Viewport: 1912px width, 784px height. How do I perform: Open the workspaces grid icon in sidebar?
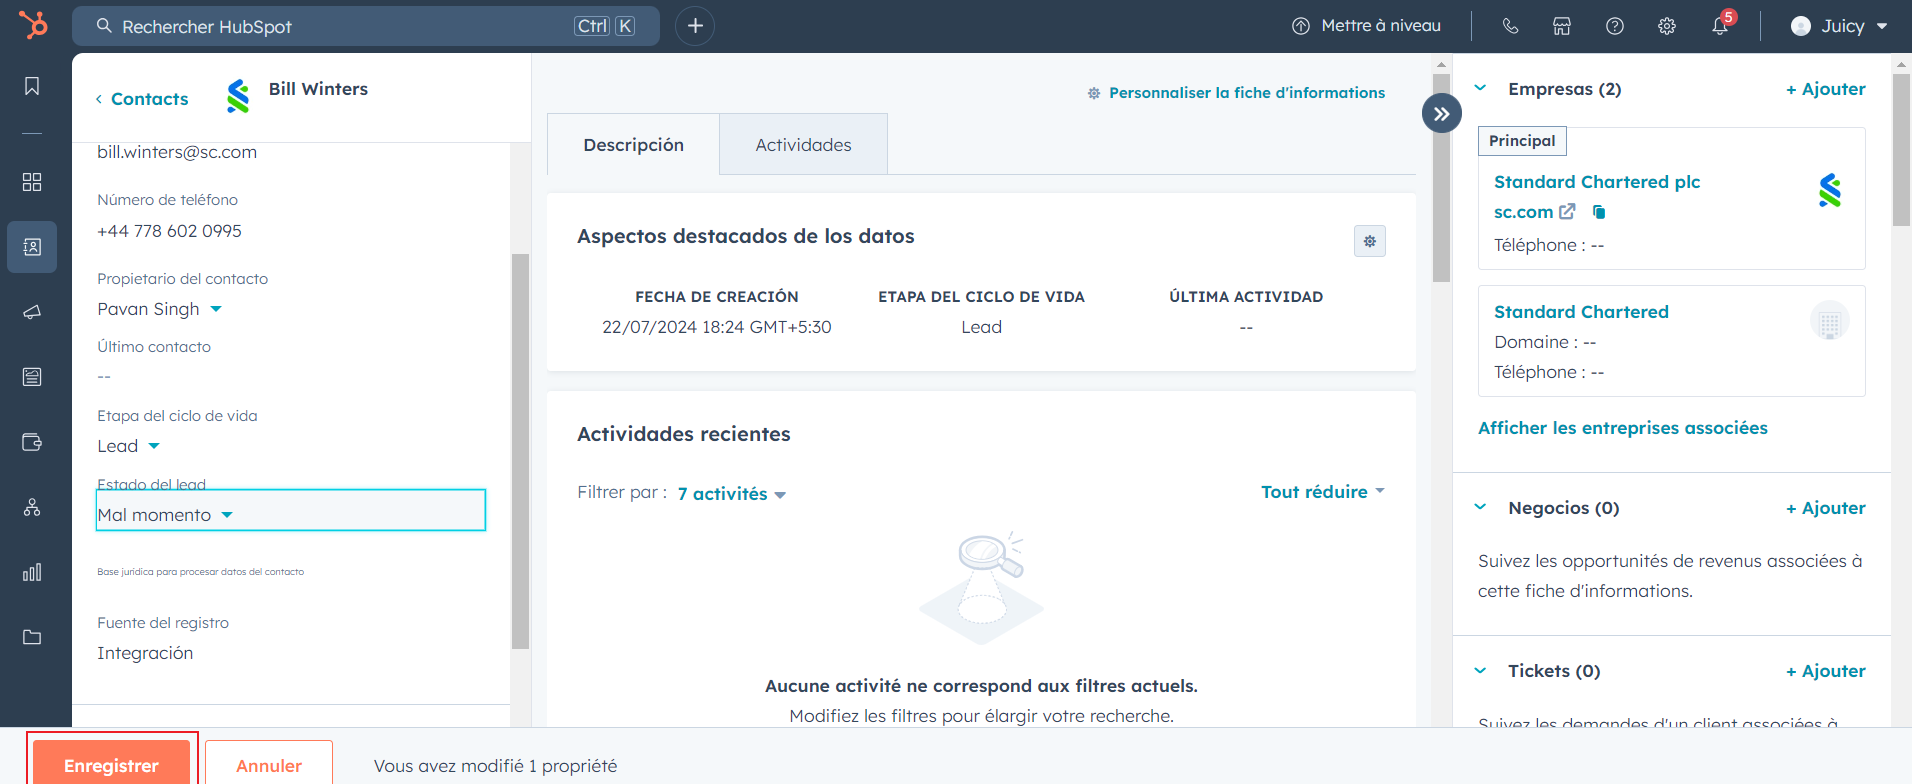click(x=32, y=182)
